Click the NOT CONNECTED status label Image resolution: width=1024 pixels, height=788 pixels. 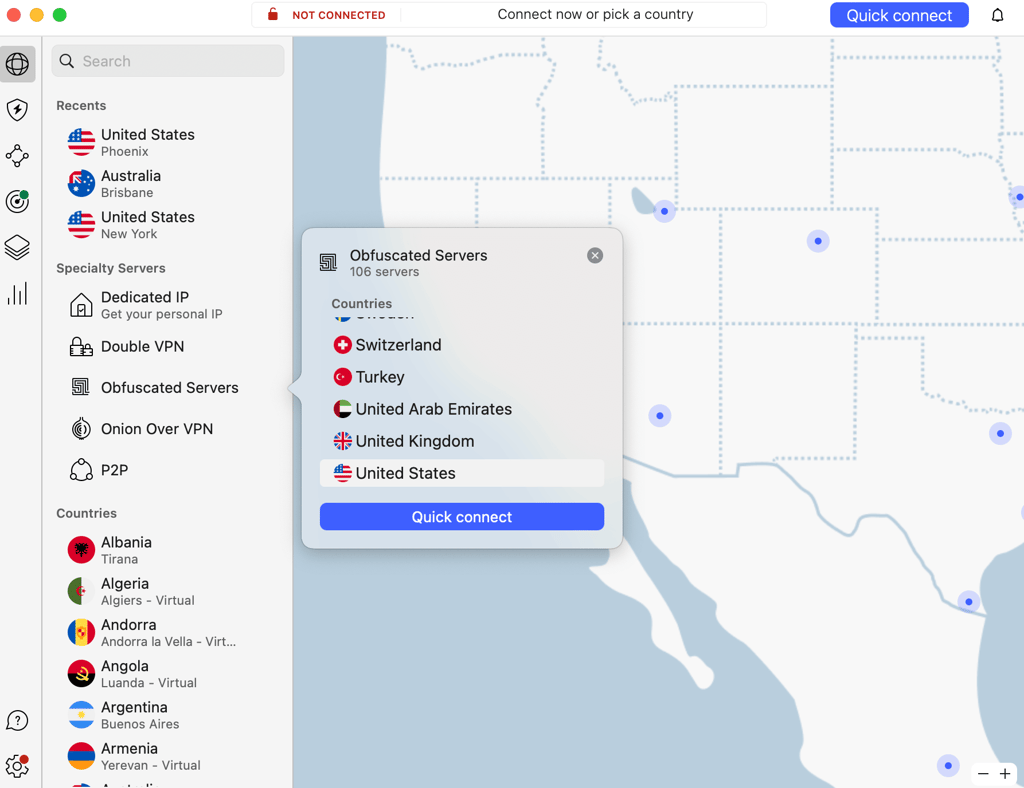(x=338, y=15)
